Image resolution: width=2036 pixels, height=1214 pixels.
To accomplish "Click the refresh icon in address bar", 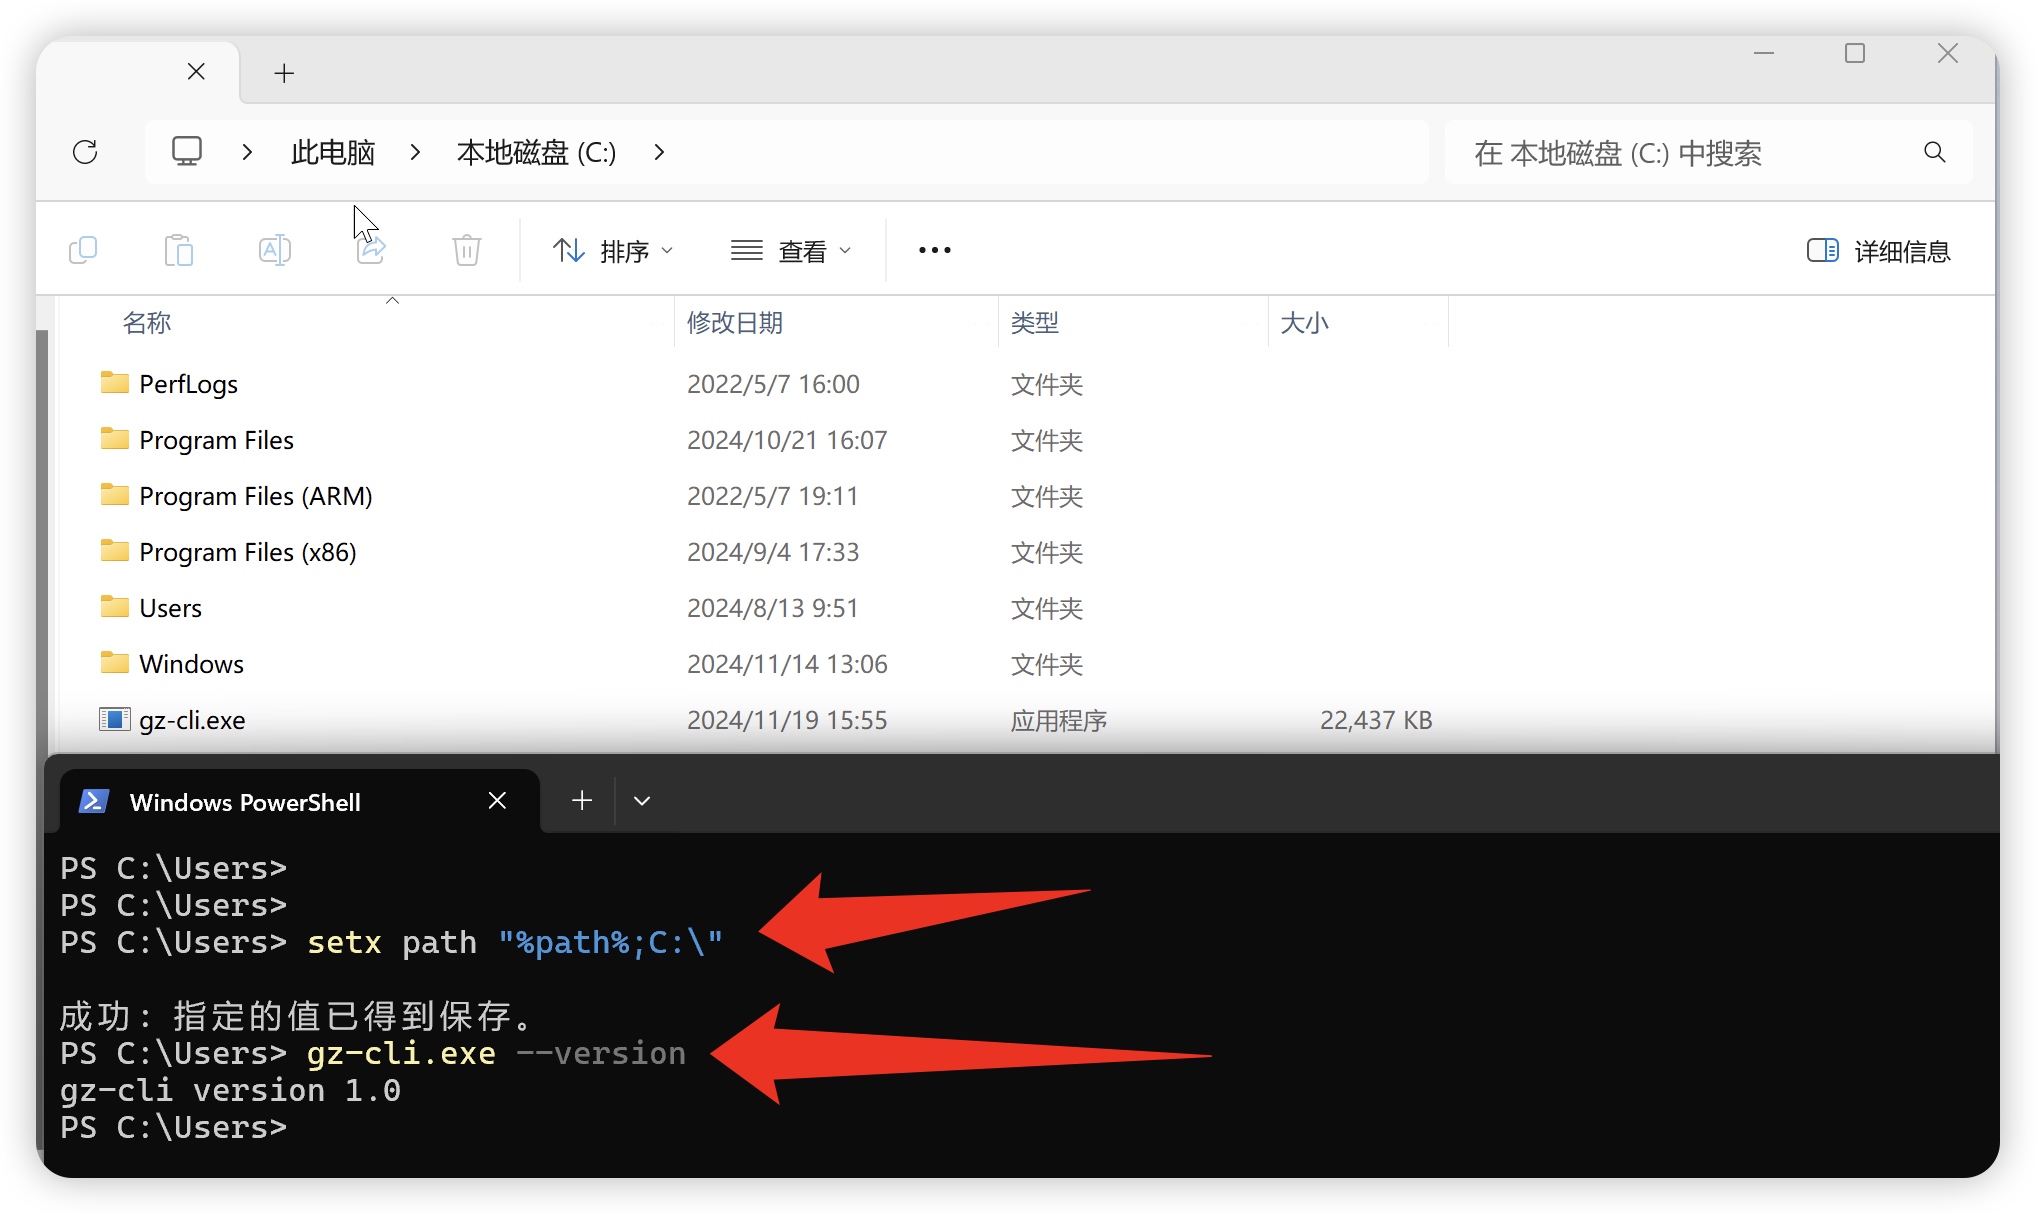I will (x=86, y=152).
